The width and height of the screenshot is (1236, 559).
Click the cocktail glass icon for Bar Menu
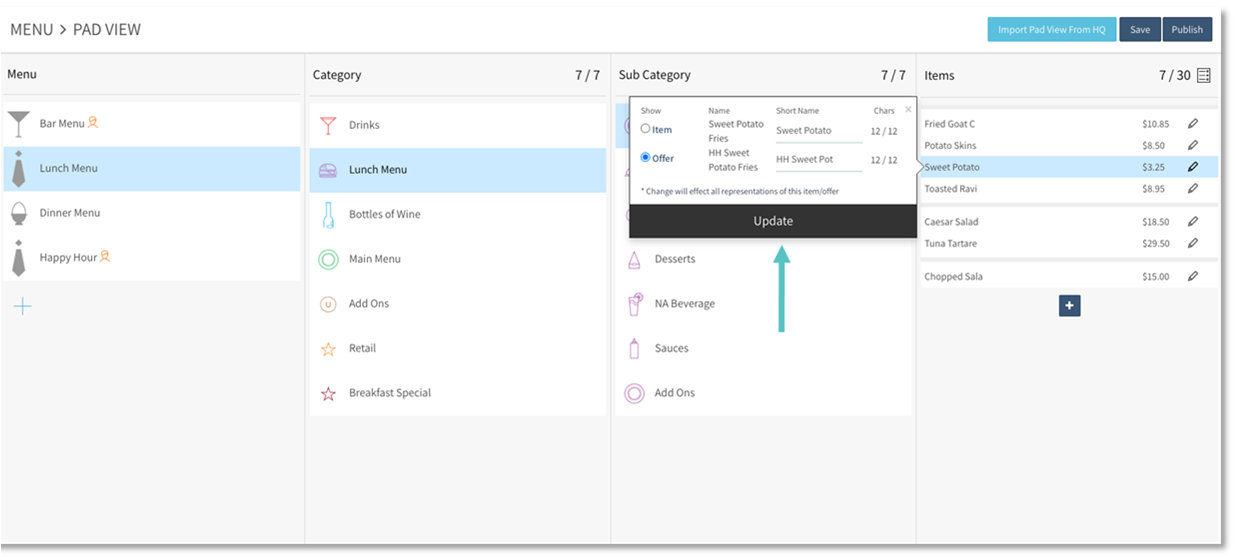19,124
